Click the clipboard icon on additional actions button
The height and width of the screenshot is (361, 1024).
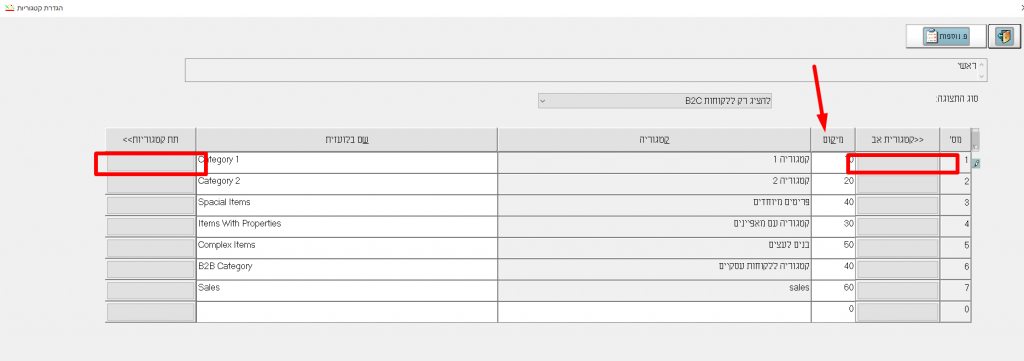click(933, 37)
